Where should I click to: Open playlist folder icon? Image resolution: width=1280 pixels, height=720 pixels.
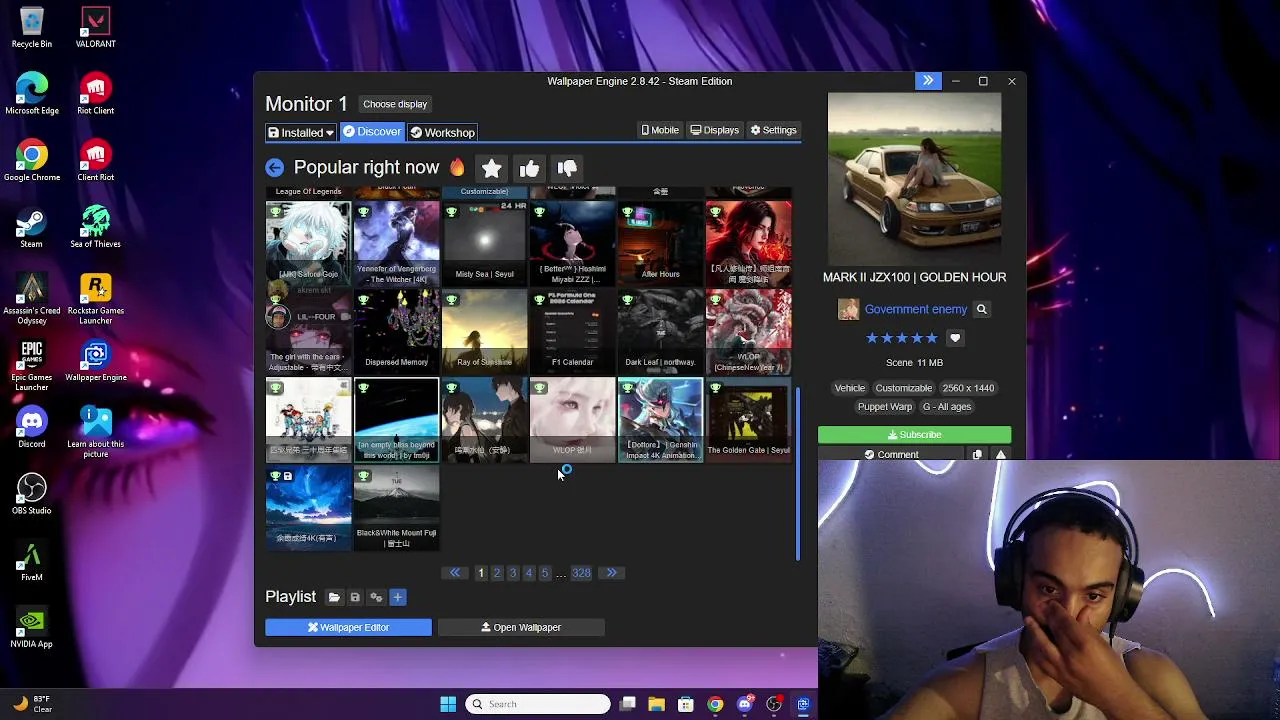[x=334, y=597]
